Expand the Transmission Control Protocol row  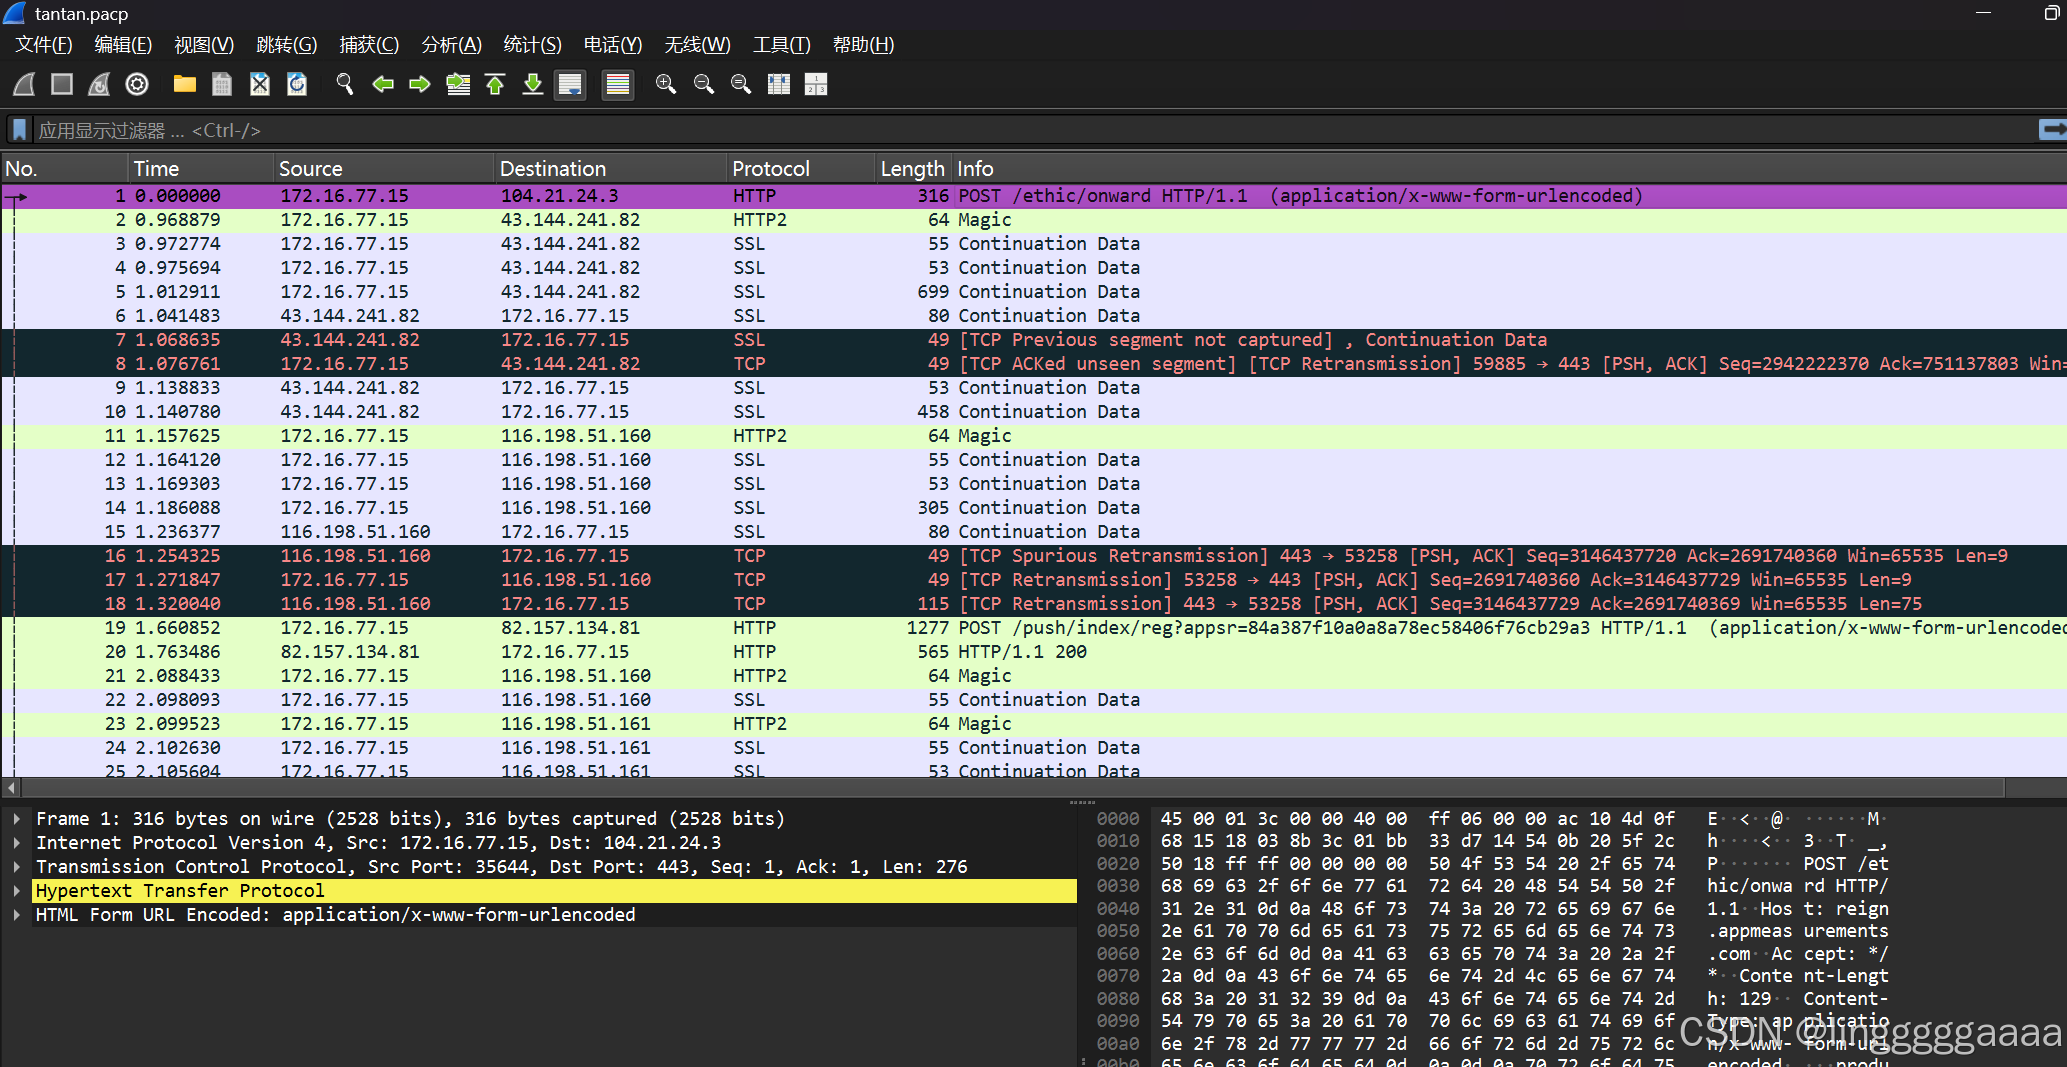[16, 867]
